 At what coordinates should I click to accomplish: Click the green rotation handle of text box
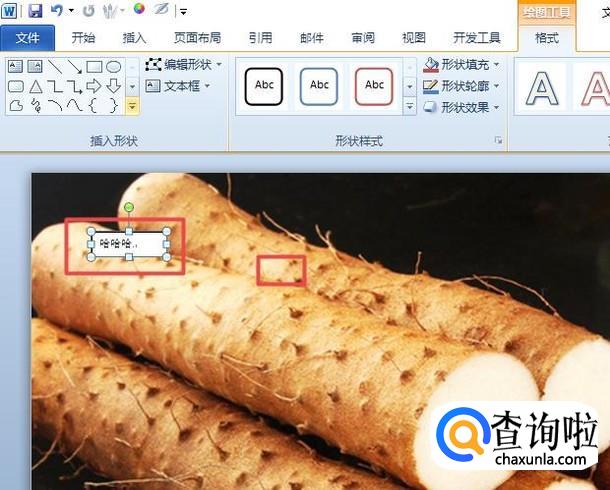[x=129, y=208]
